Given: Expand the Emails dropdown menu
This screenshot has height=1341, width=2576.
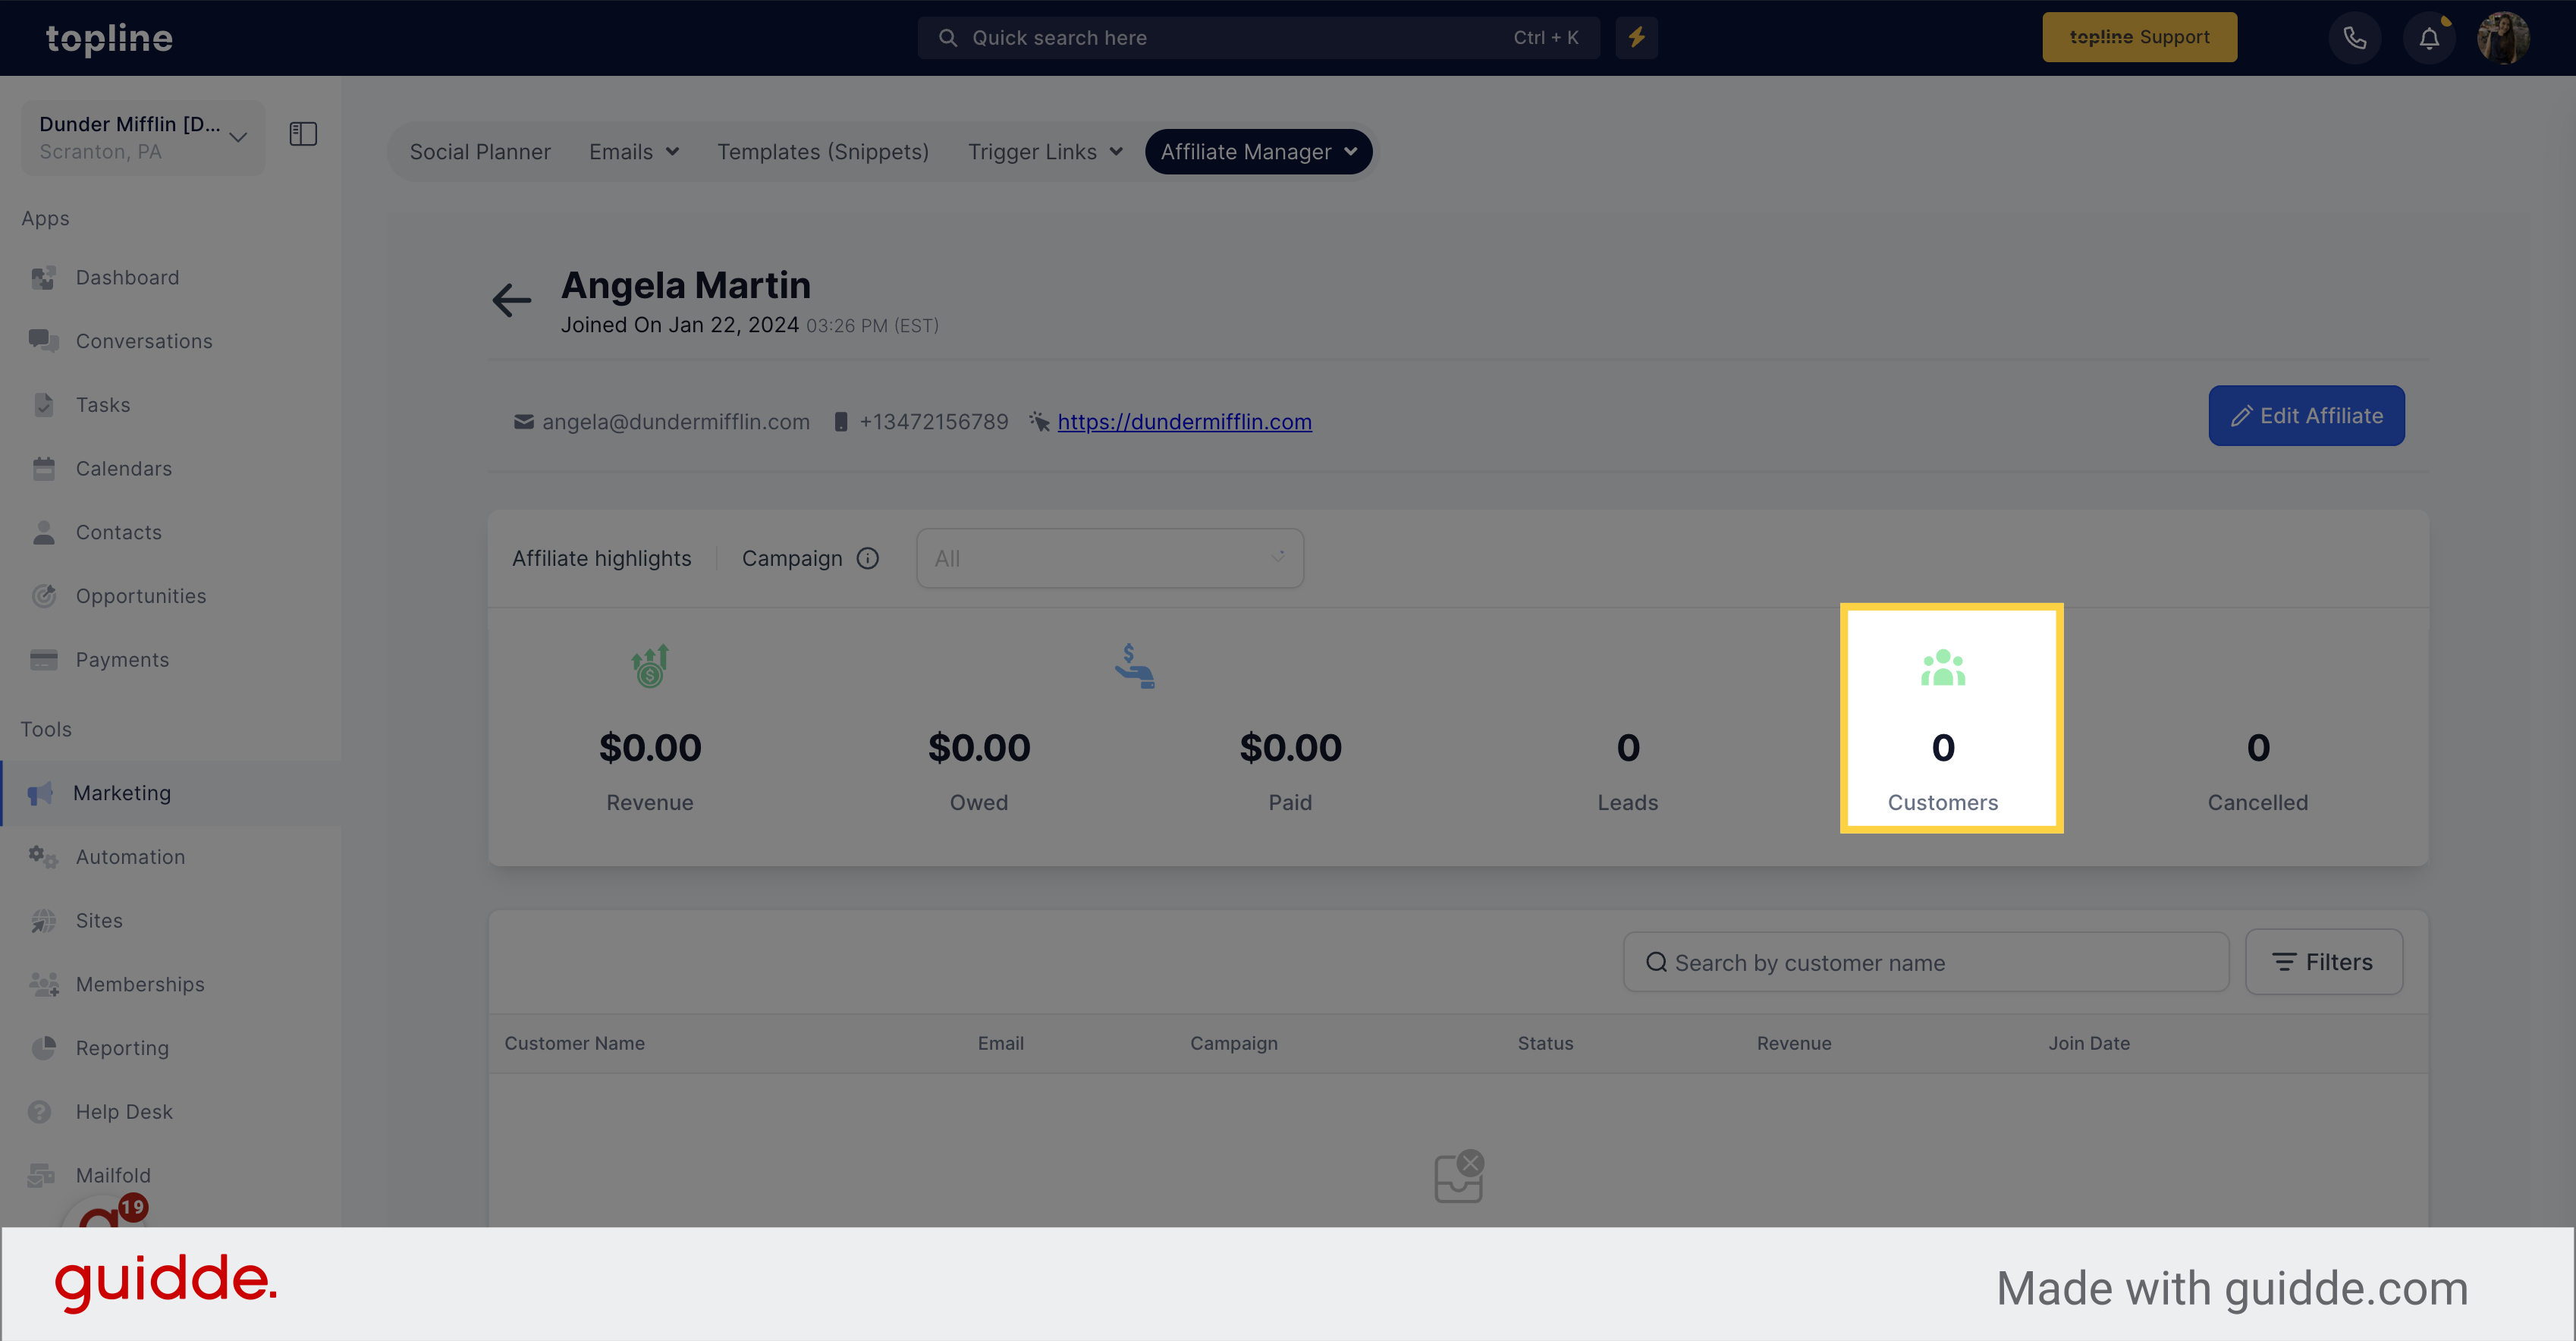Looking at the screenshot, I should 634,152.
